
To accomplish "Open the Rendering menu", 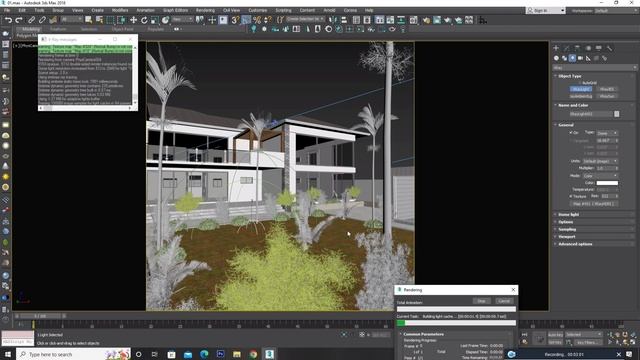I will tap(205, 10).
